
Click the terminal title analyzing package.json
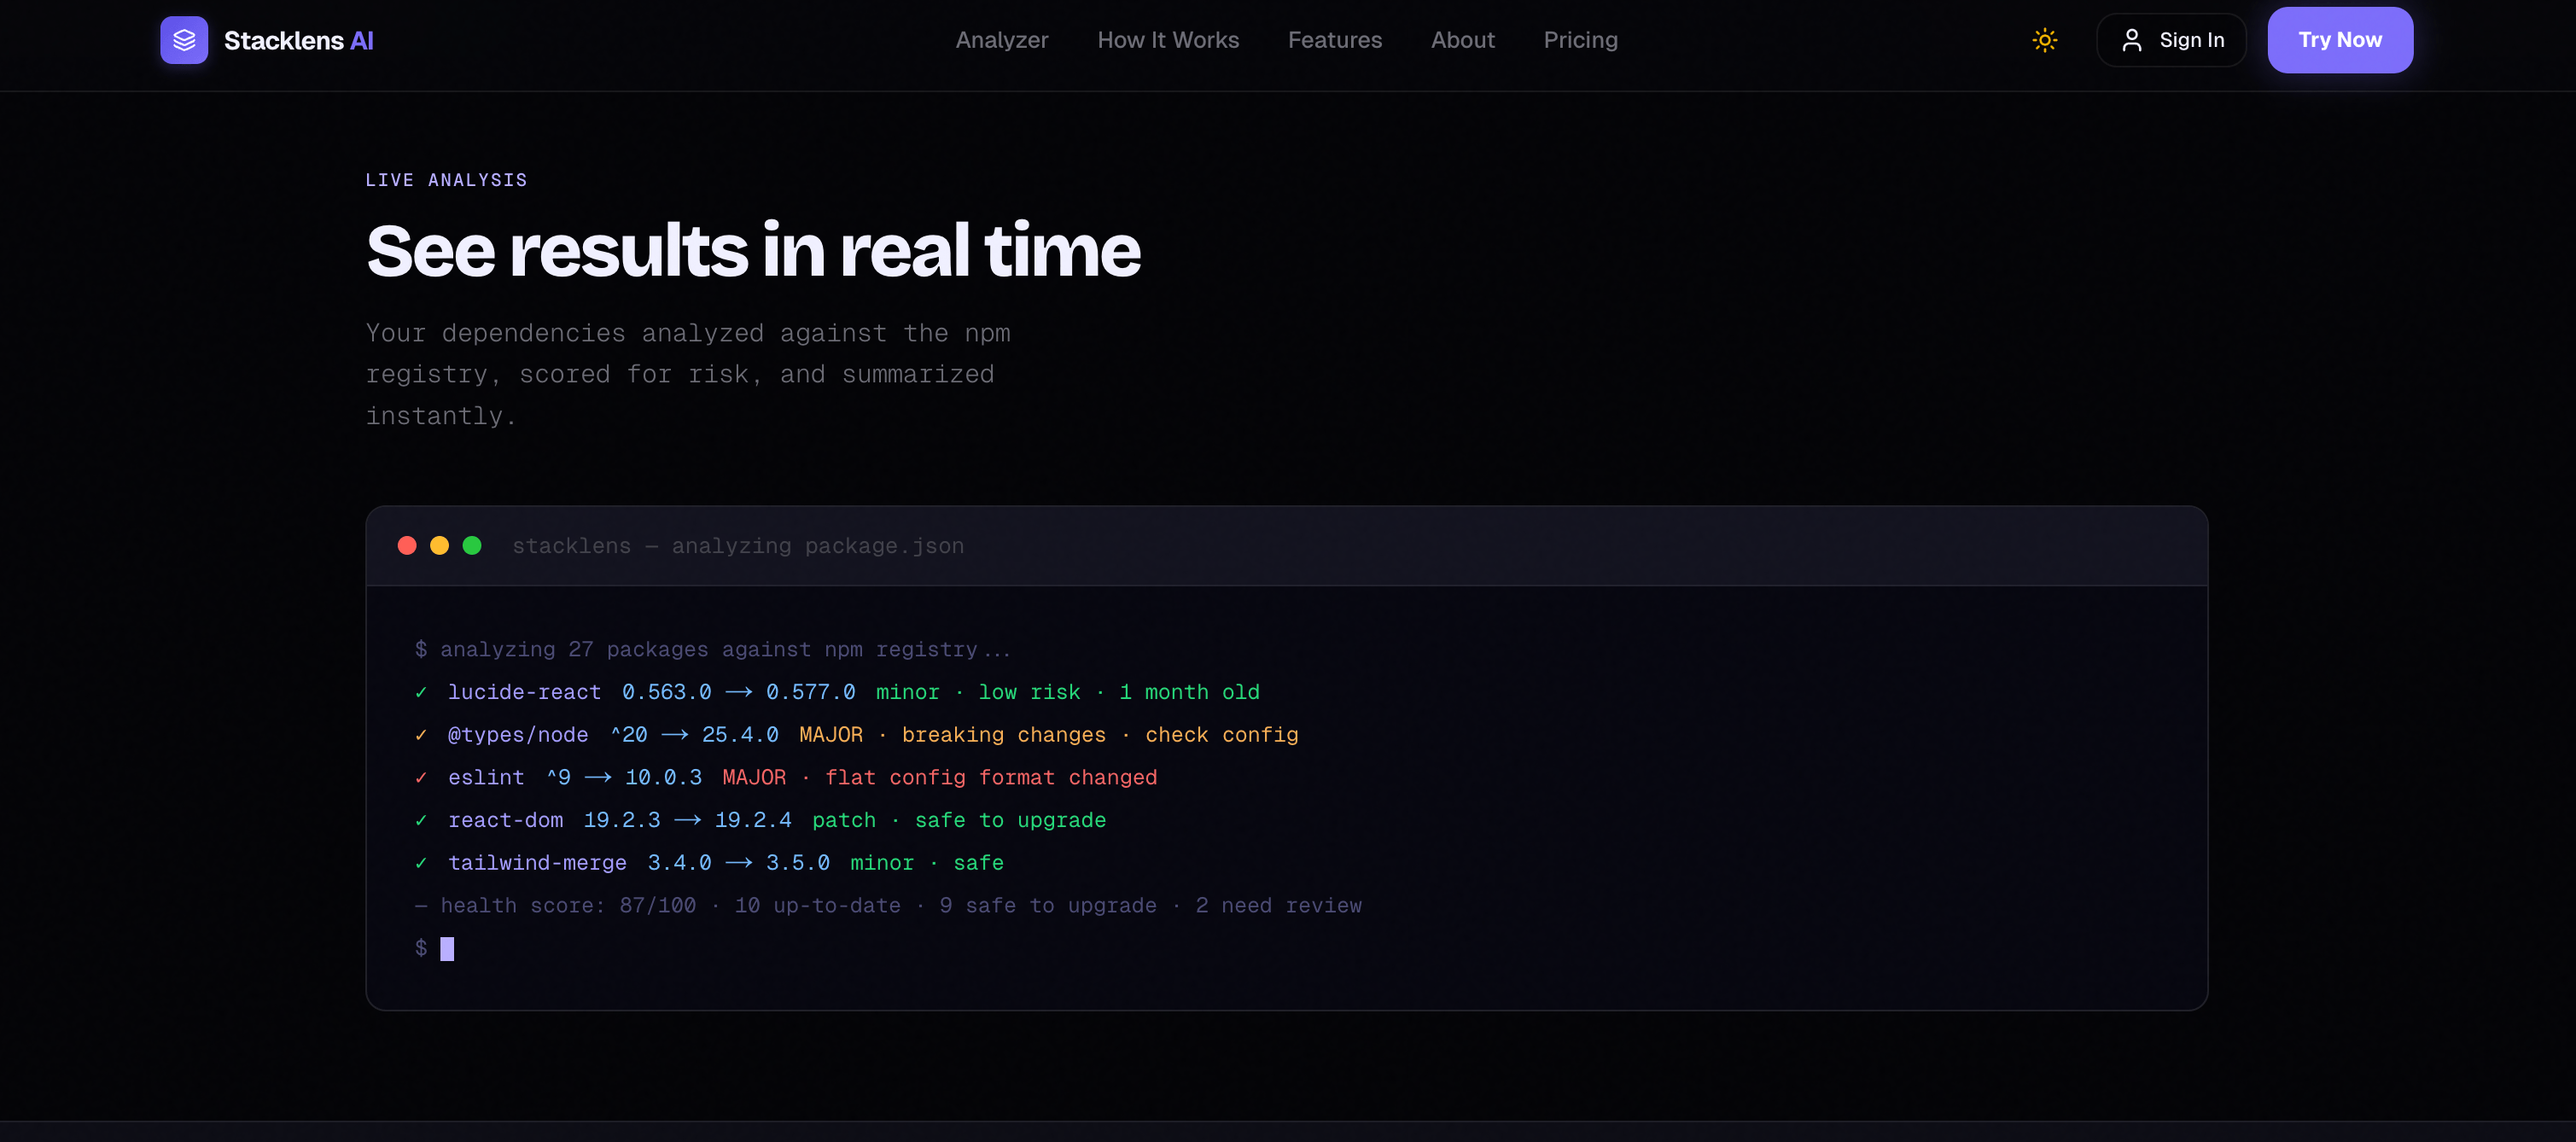pos(738,545)
